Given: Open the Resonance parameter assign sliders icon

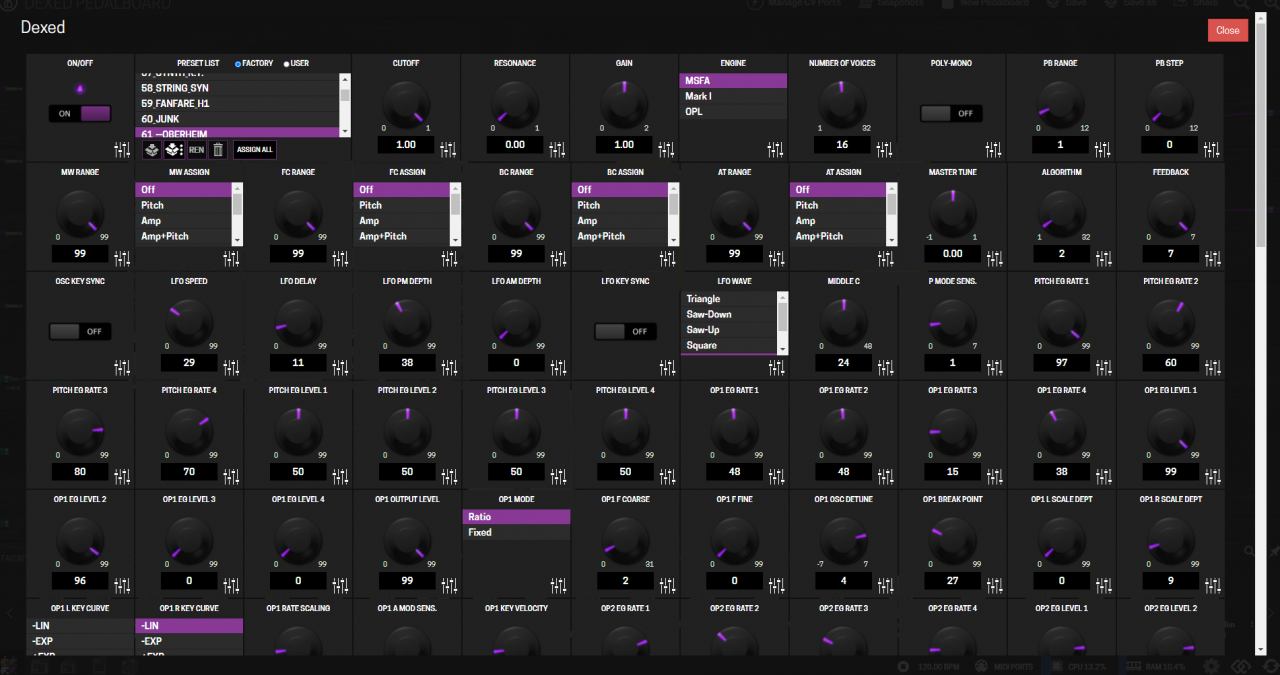Looking at the screenshot, I should click(558, 150).
